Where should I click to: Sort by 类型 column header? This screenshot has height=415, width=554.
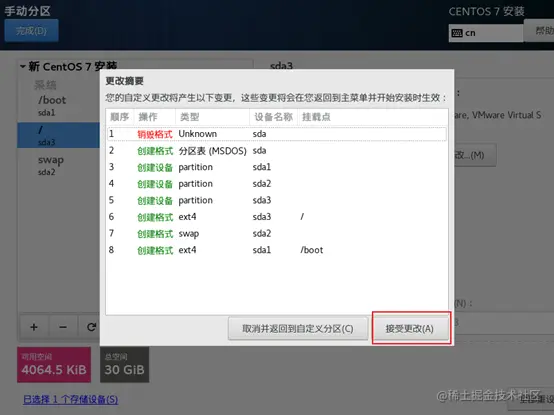(213, 117)
